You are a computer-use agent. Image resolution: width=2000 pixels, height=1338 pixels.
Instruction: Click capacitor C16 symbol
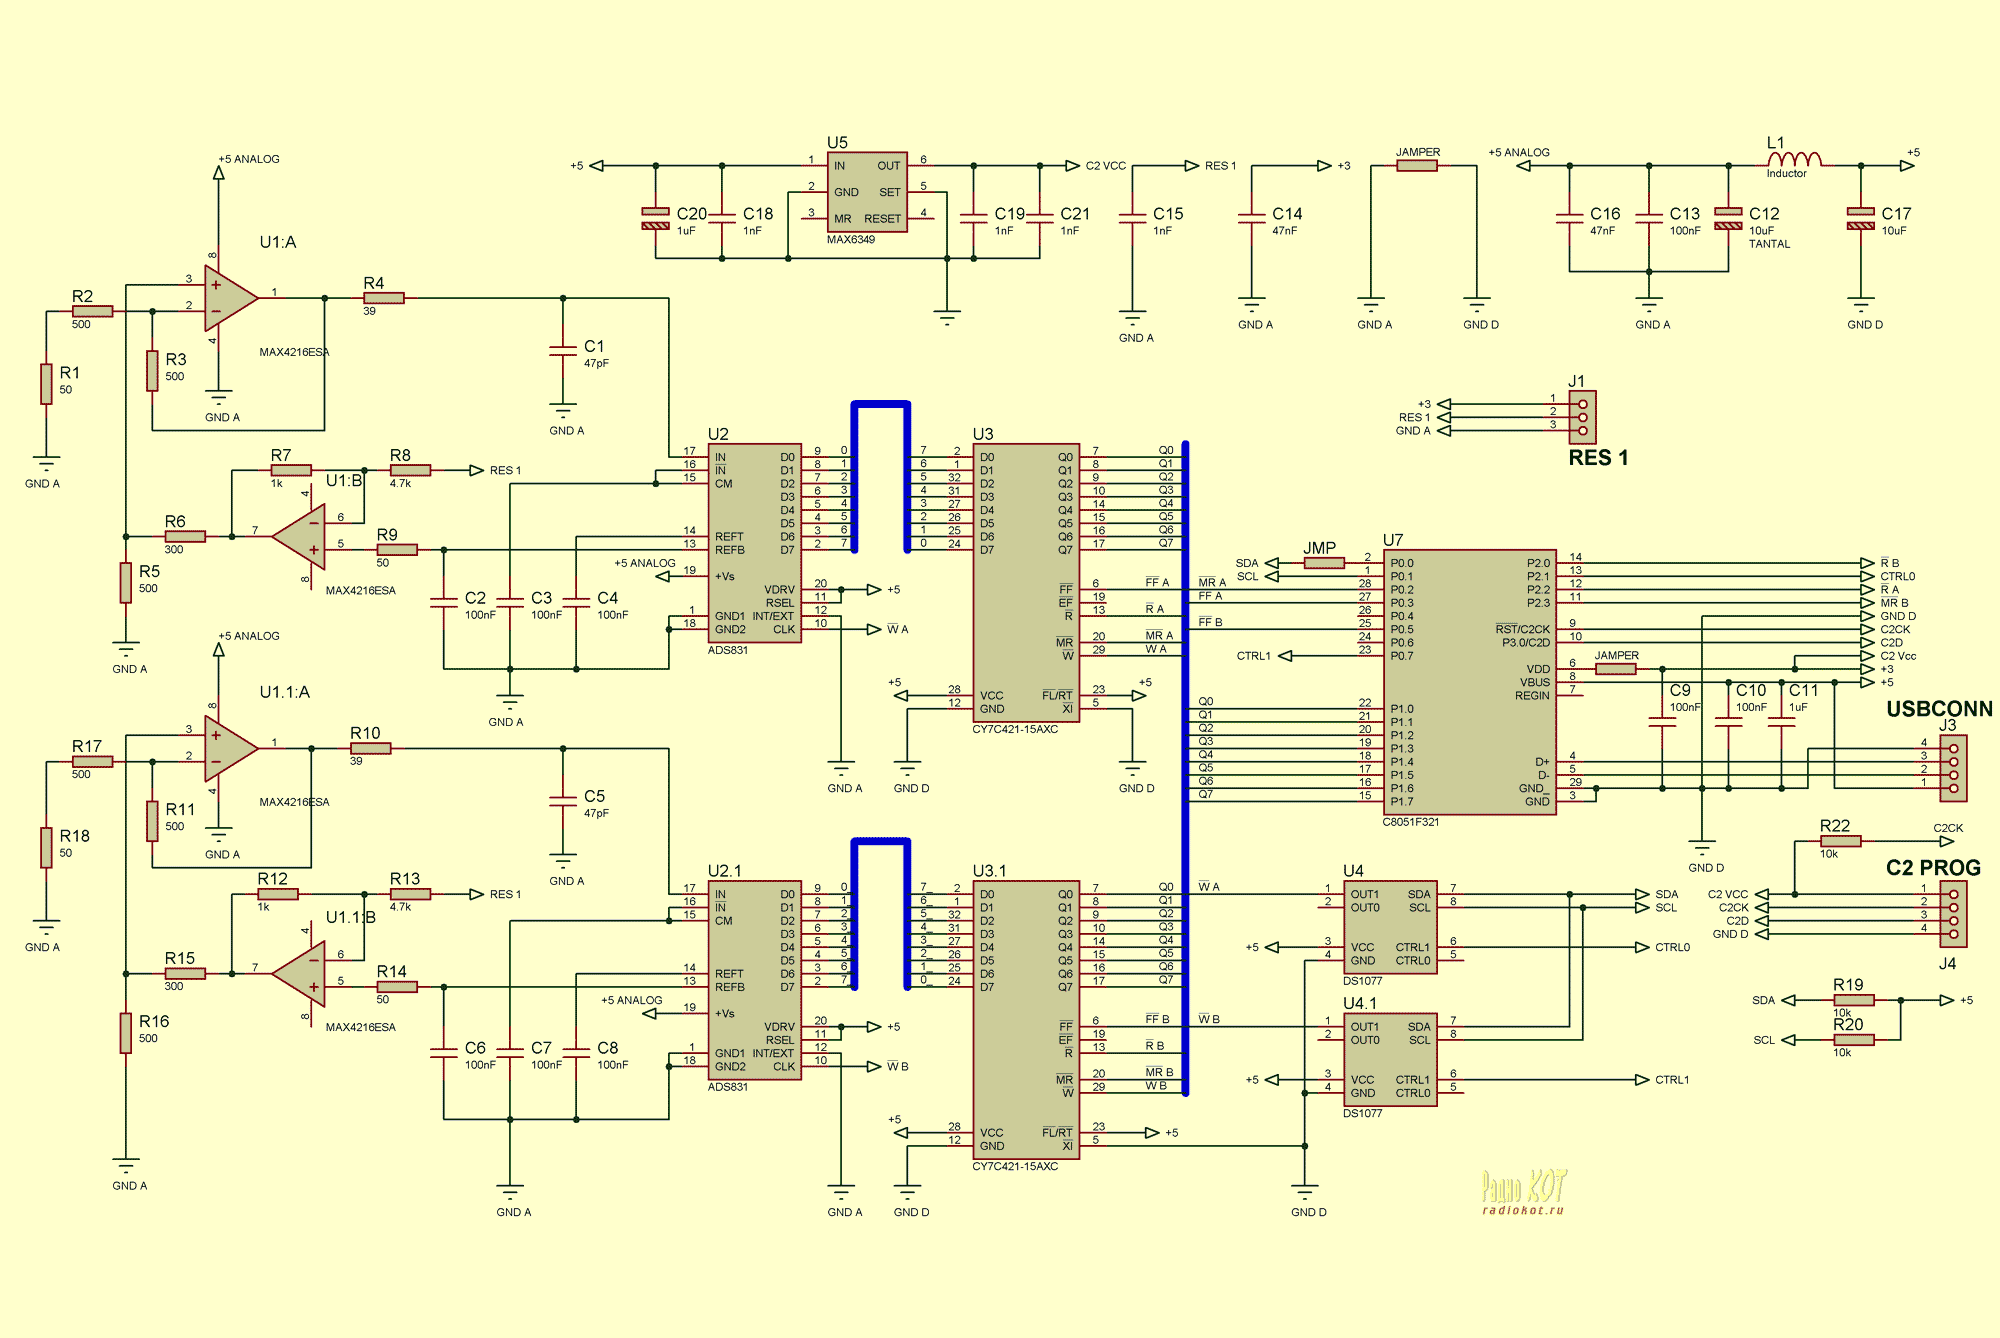coord(1570,219)
